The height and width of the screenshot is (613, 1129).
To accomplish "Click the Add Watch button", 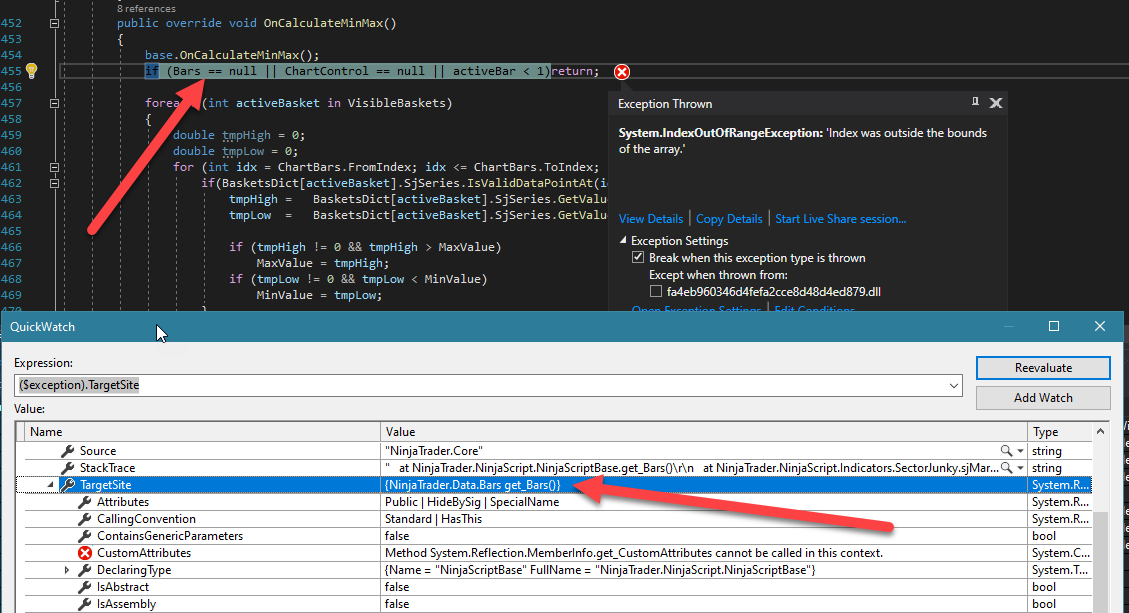I will click(x=1043, y=397).
